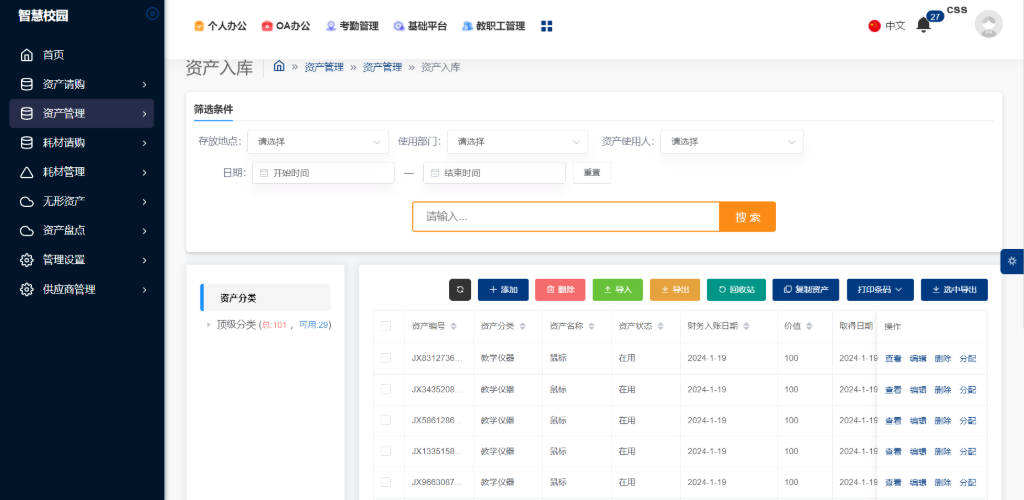The height and width of the screenshot is (500, 1024).
Task: Click 编辑 in row JX3435208
Action: click(x=918, y=390)
